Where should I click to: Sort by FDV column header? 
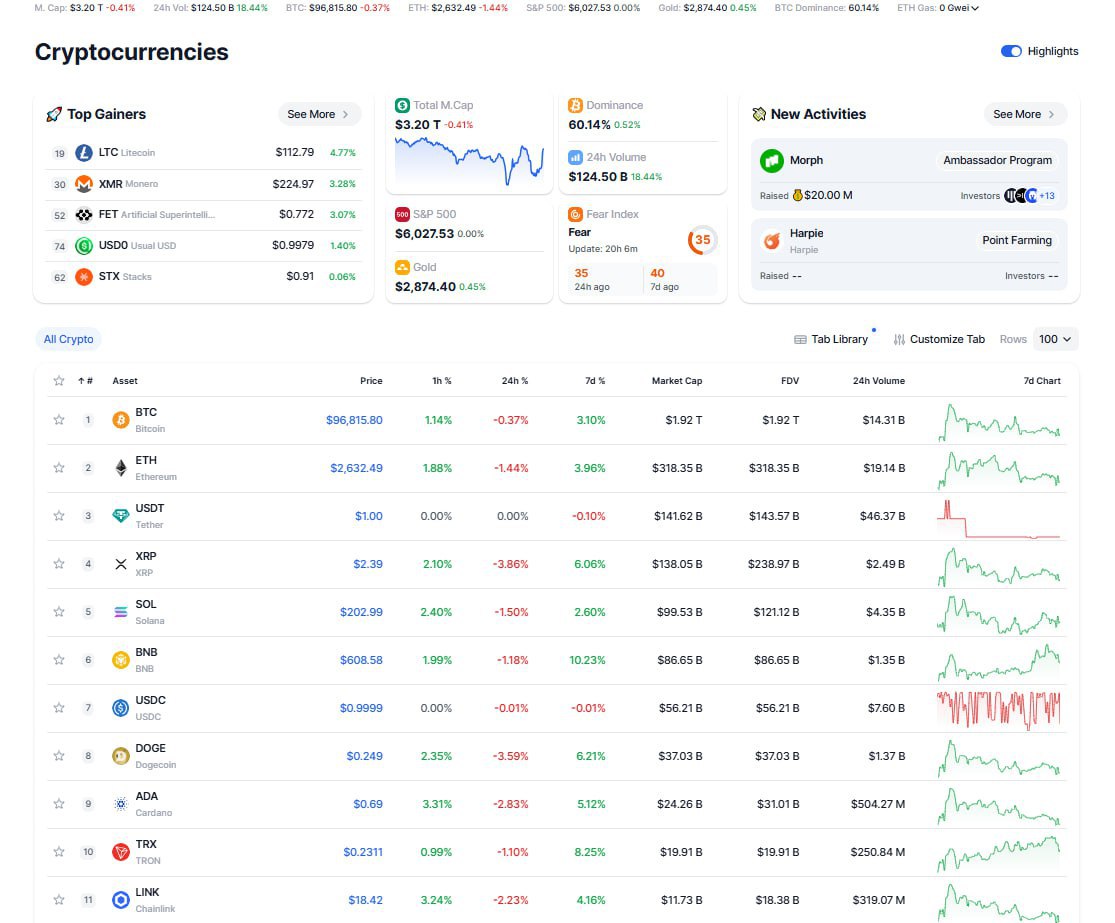point(790,380)
